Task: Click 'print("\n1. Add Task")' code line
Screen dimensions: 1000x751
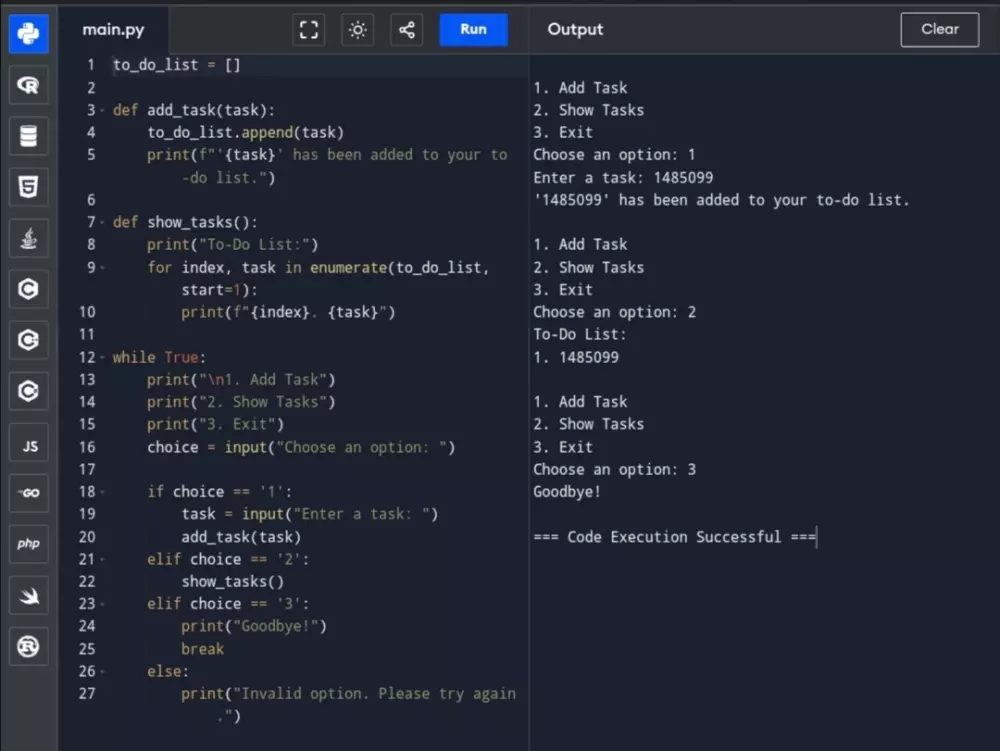Action: click(x=241, y=380)
